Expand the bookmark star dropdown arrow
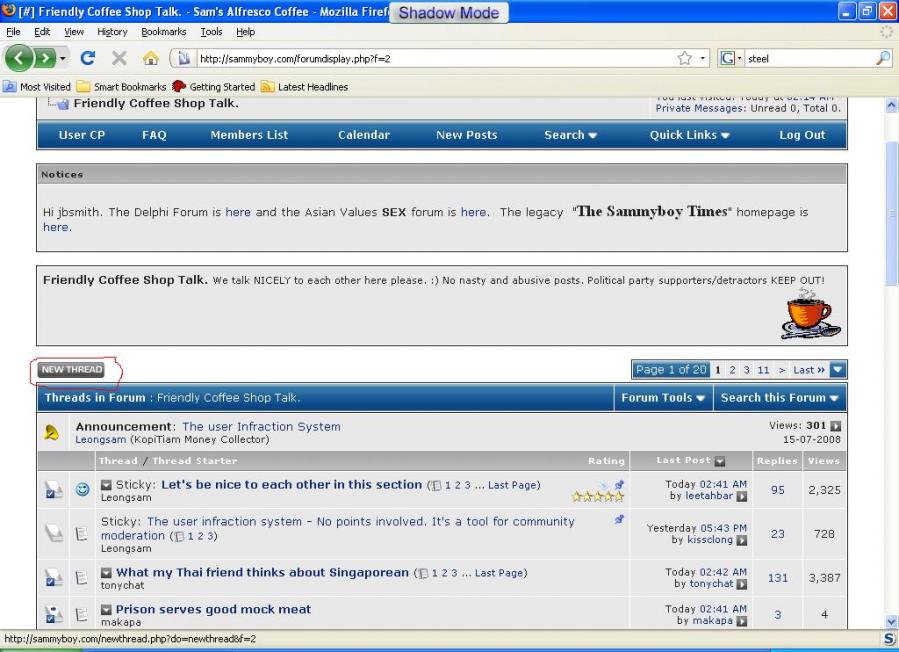The width and height of the screenshot is (899, 652). [x=702, y=58]
